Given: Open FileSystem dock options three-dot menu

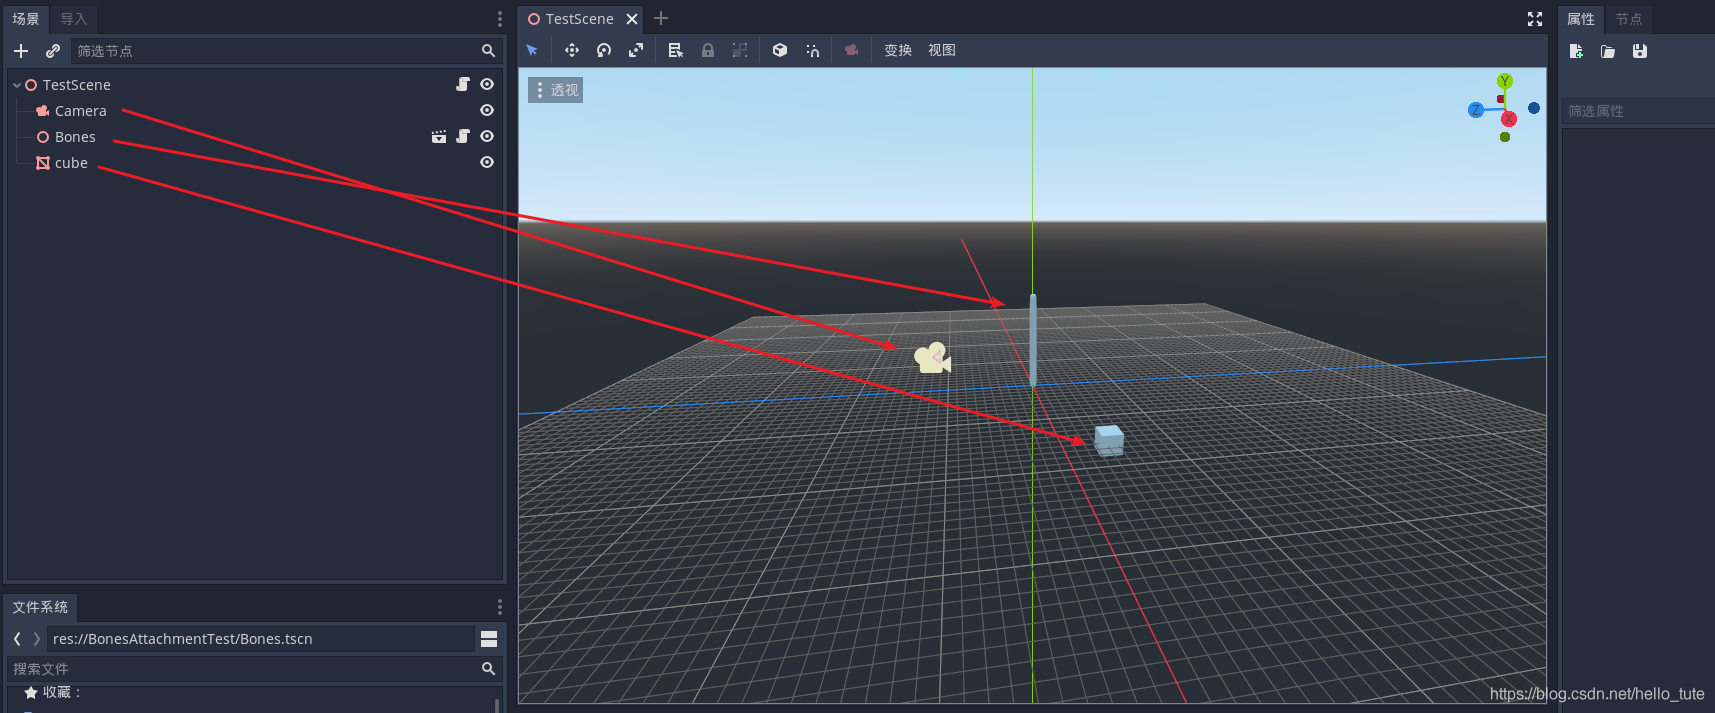Looking at the screenshot, I should (500, 607).
